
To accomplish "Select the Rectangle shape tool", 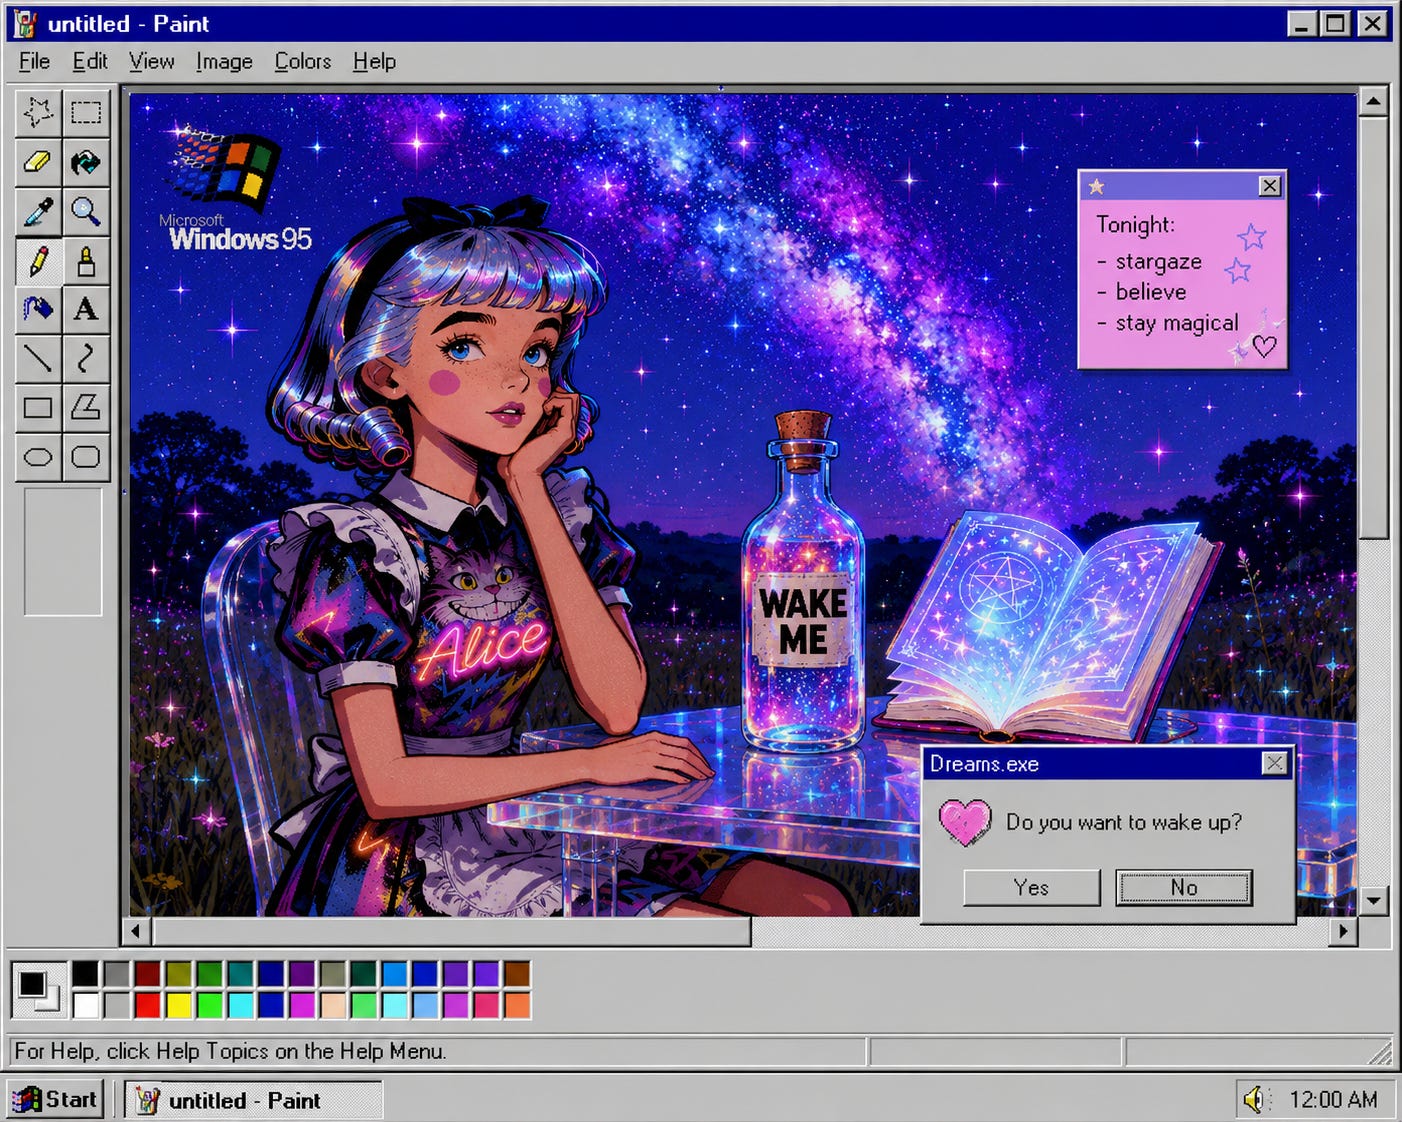I will pos(38,407).
